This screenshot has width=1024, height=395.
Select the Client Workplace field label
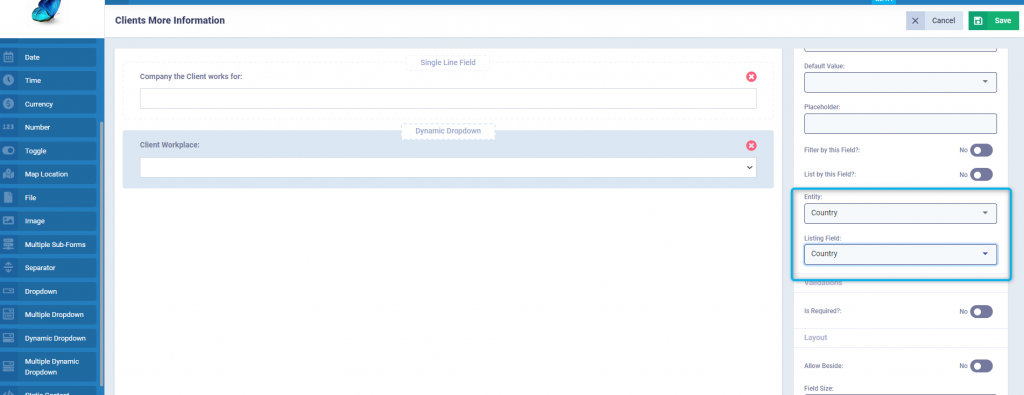[169, 145]
